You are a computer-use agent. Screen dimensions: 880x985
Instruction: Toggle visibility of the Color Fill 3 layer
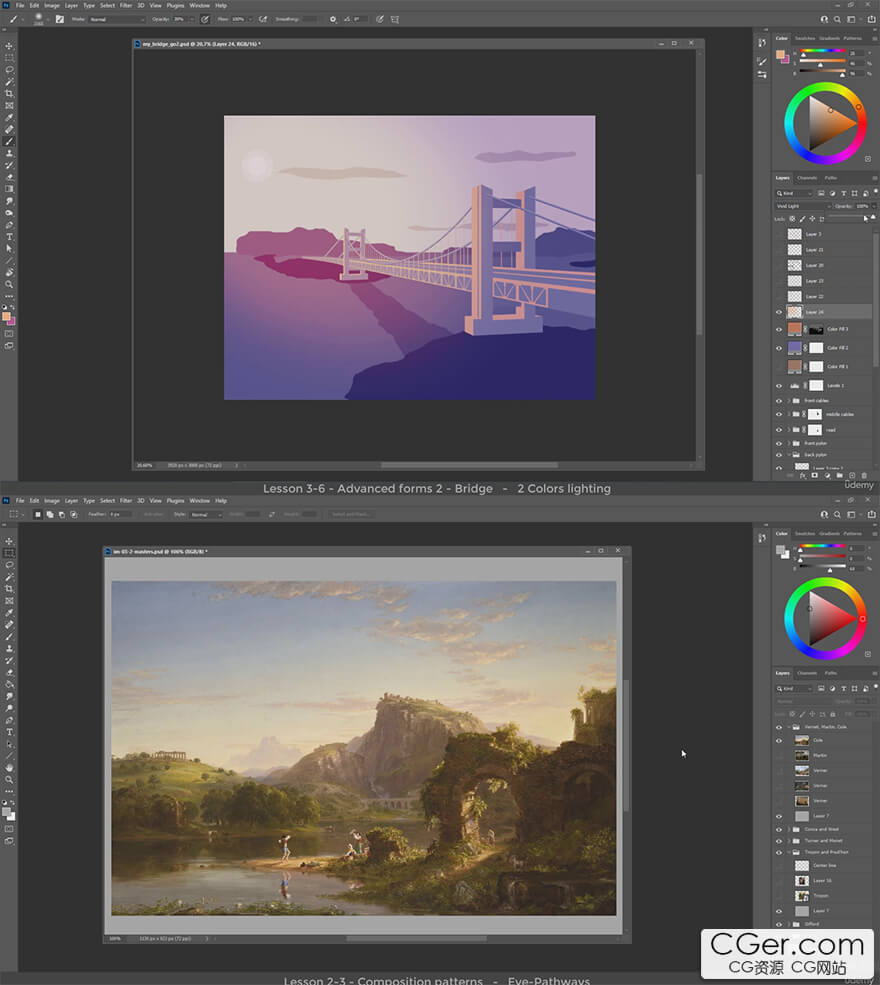click(779, 329)
